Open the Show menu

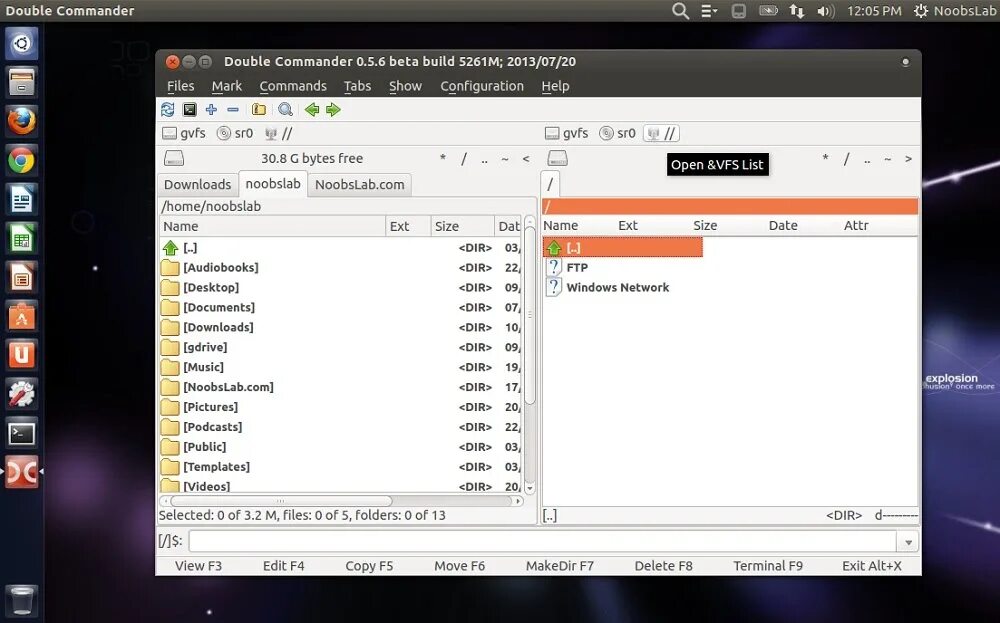(405, 86)
